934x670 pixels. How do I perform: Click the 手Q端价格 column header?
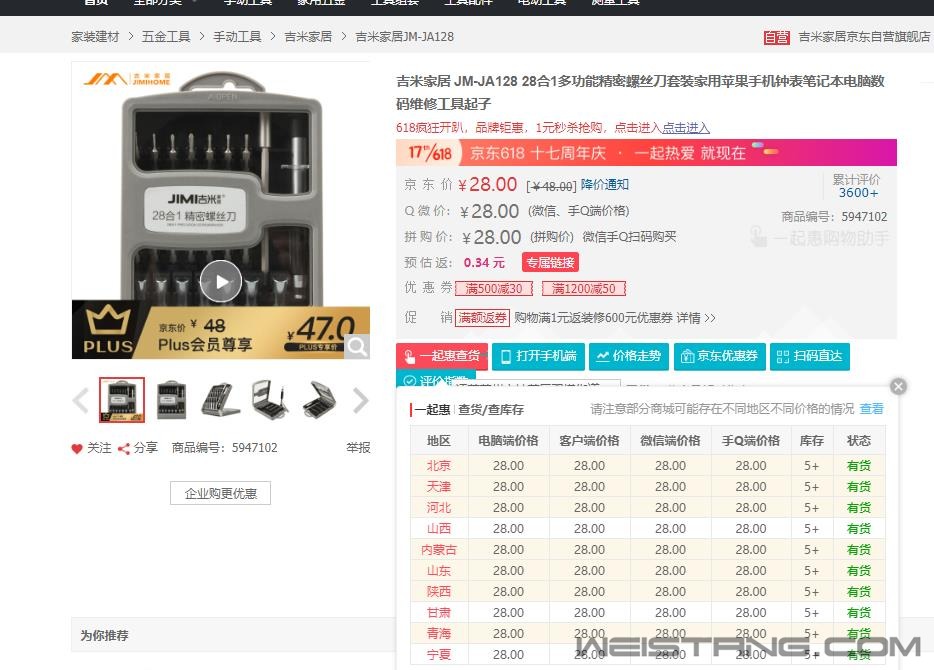[751, 441]
